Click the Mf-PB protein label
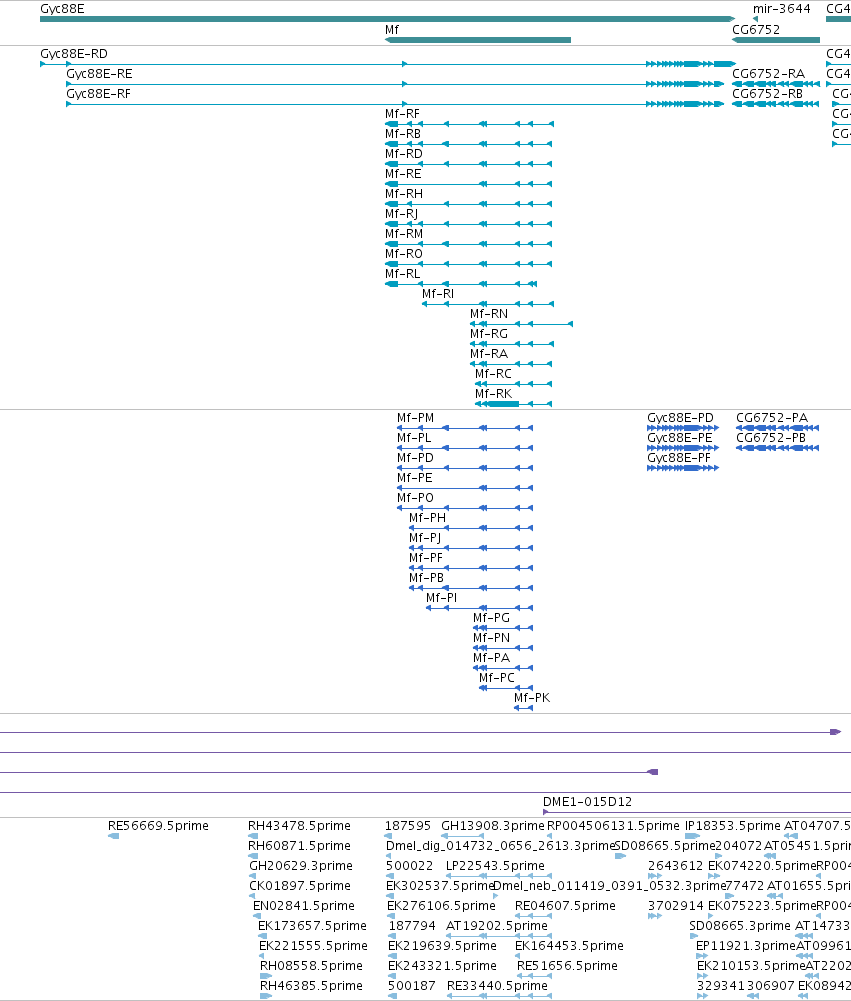Viewport: 851px width, 1001px height. 426,578
